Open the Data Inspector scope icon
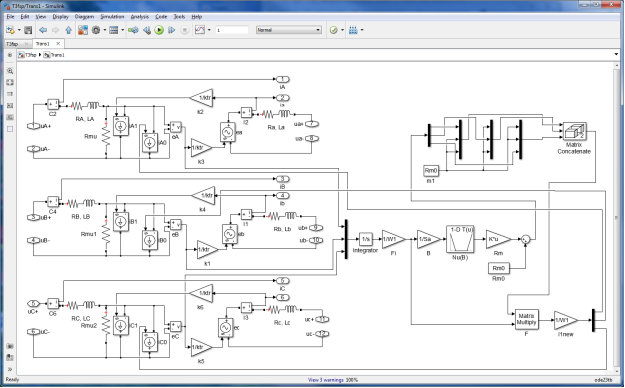 [x=200, y=30]
